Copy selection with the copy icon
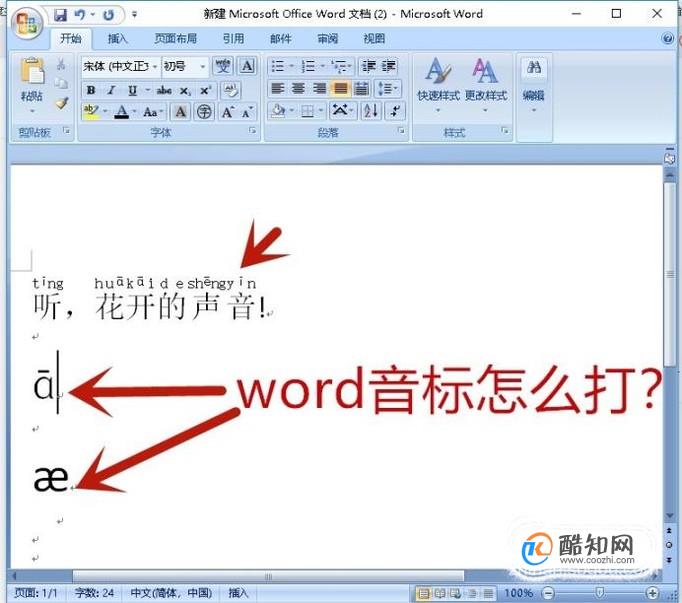Screen dimensions: 682x603 [61, 83]
